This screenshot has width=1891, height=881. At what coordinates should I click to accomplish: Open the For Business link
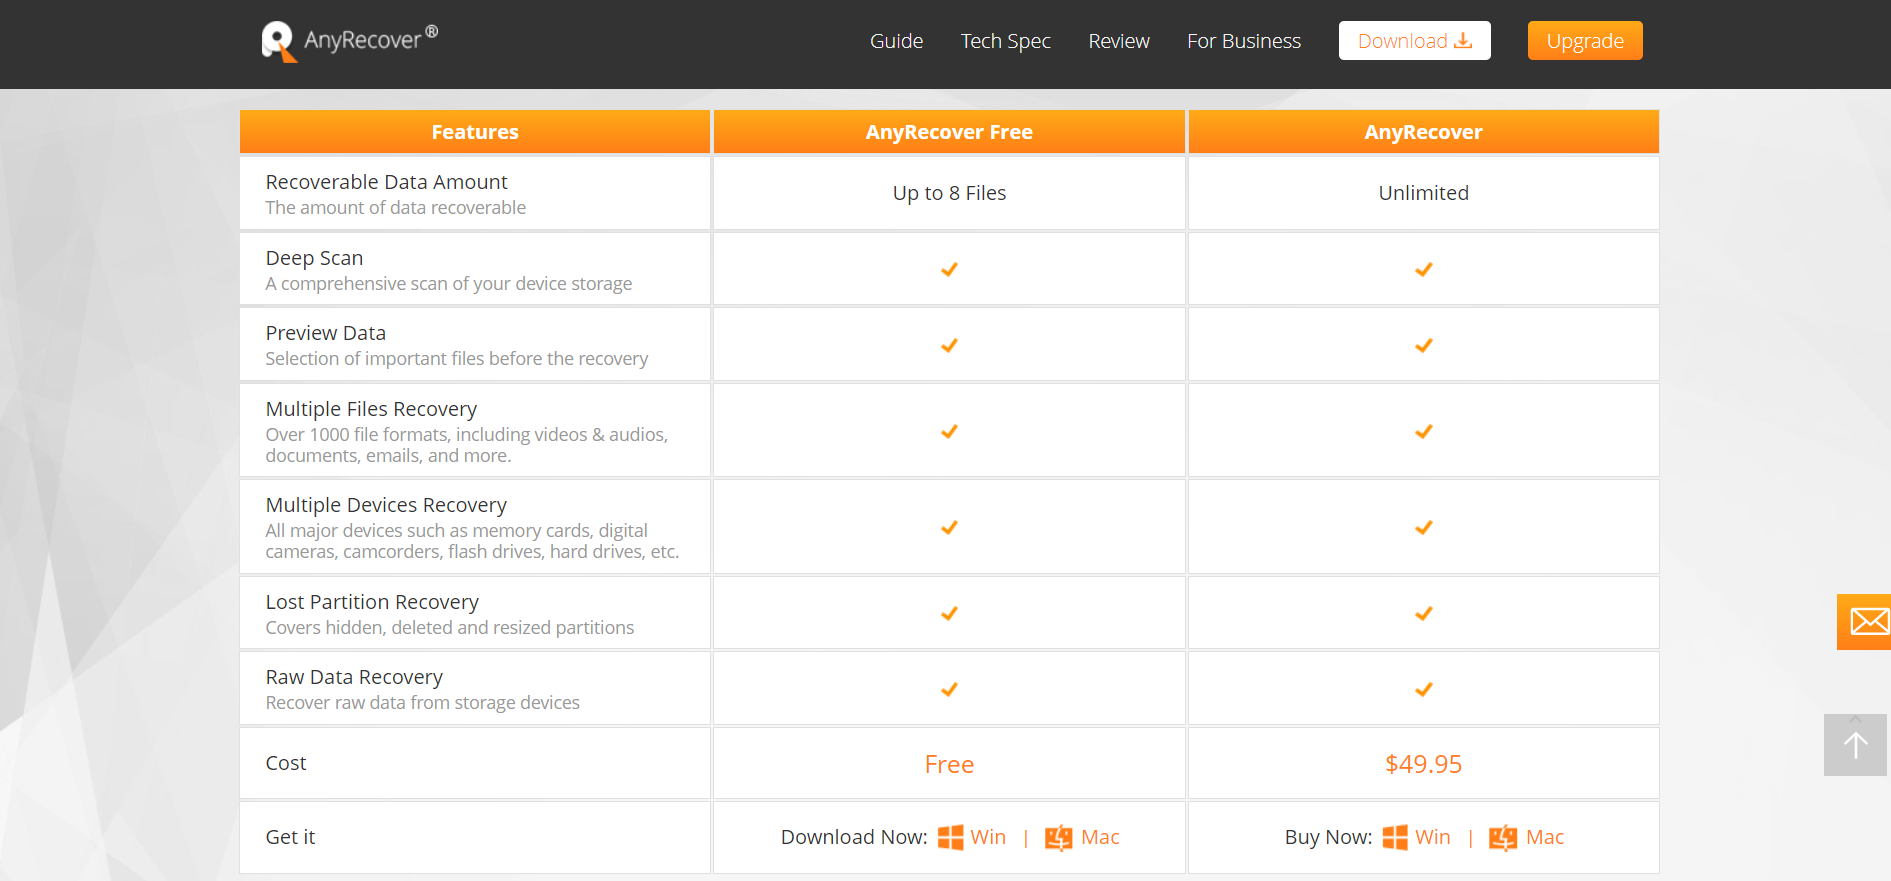(1244, 41)
